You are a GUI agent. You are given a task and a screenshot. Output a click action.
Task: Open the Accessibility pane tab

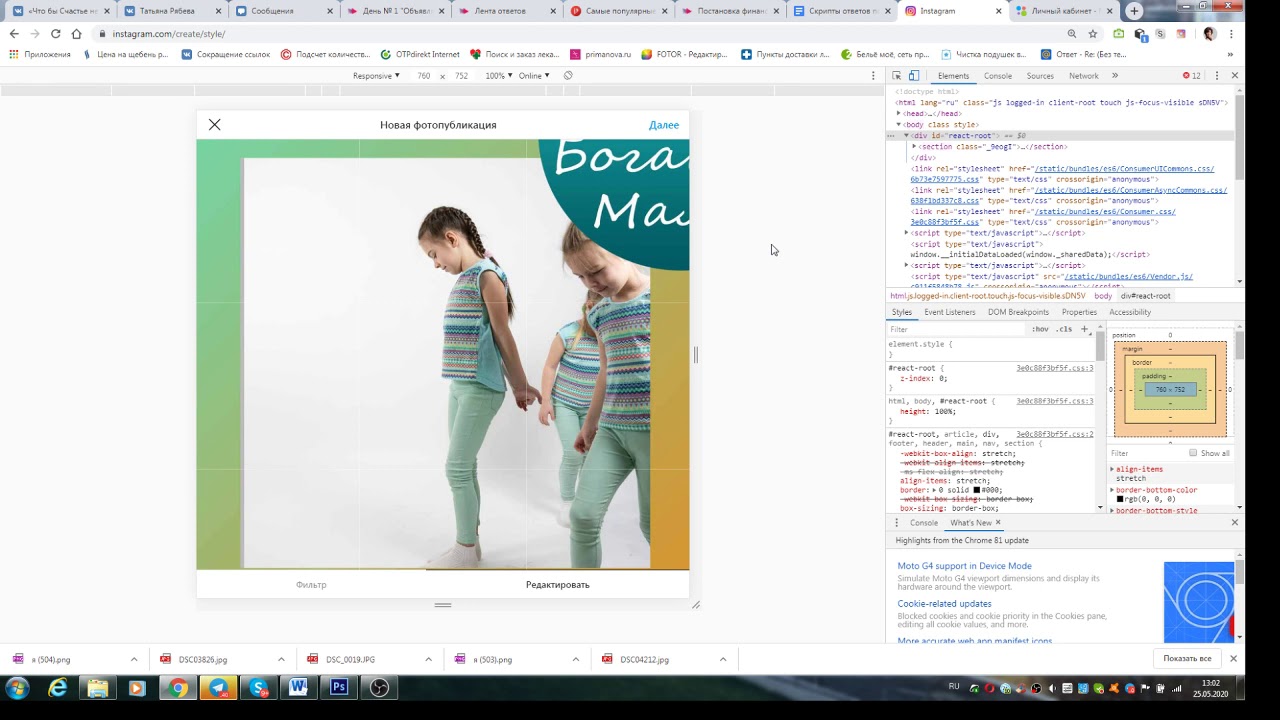click(1130, 312)
